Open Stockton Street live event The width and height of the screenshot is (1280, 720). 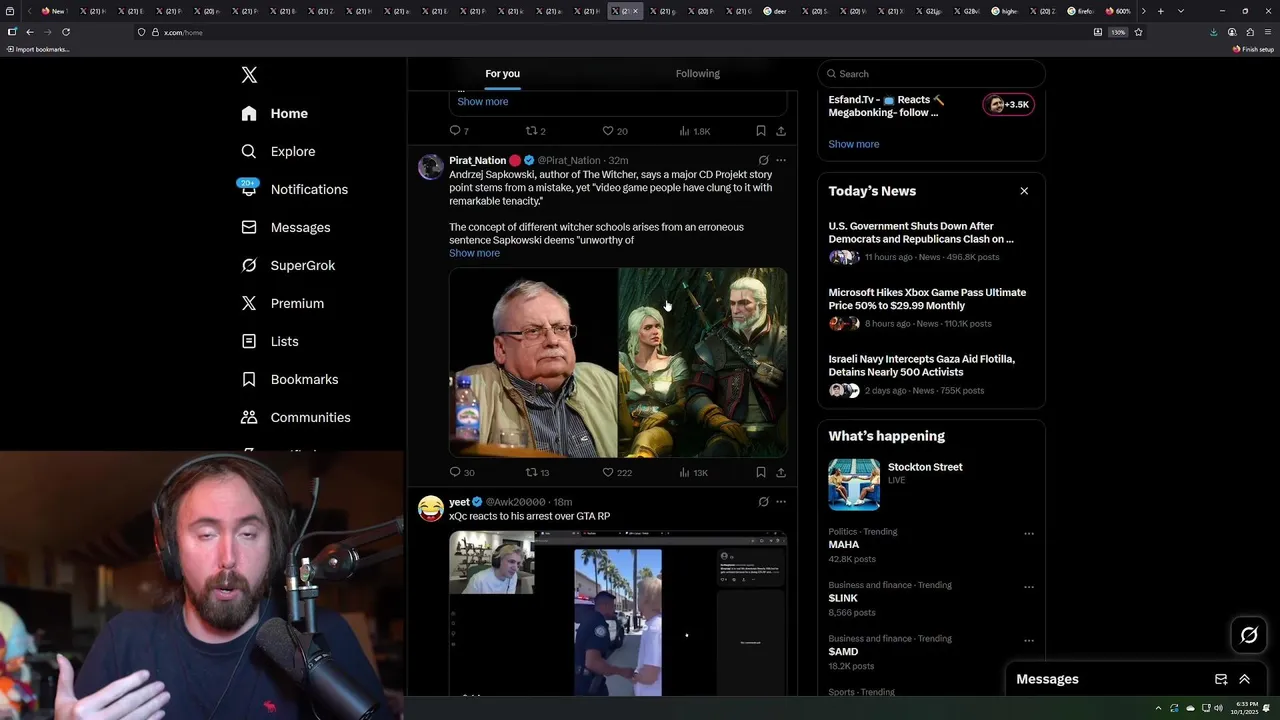point(931,484)
